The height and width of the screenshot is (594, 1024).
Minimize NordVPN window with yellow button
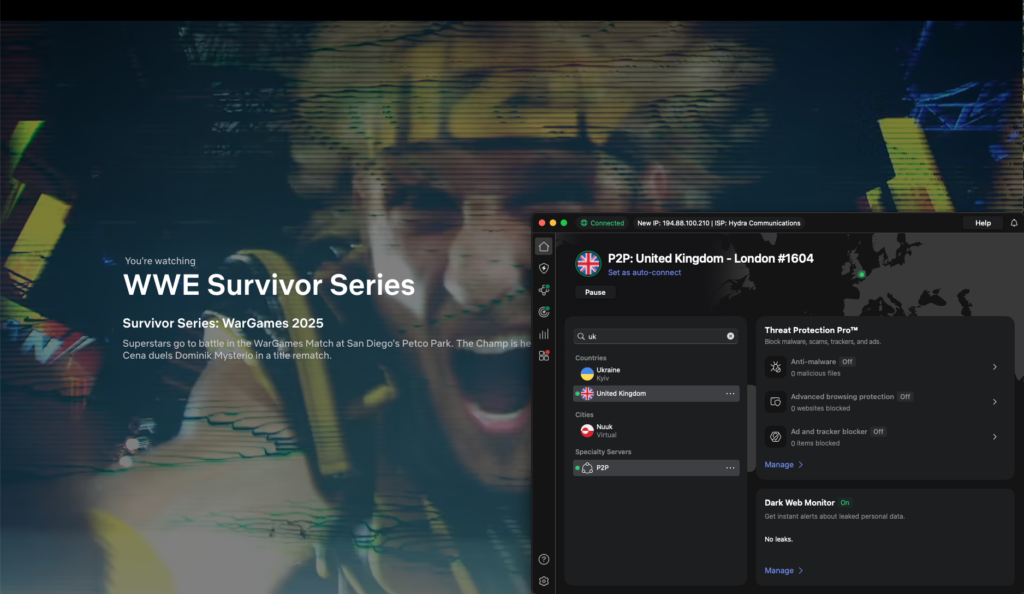tap(552, 223)
